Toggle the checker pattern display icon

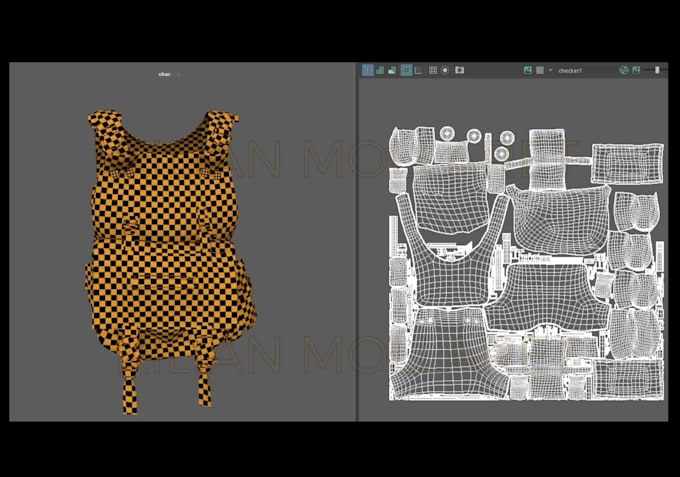540,70
